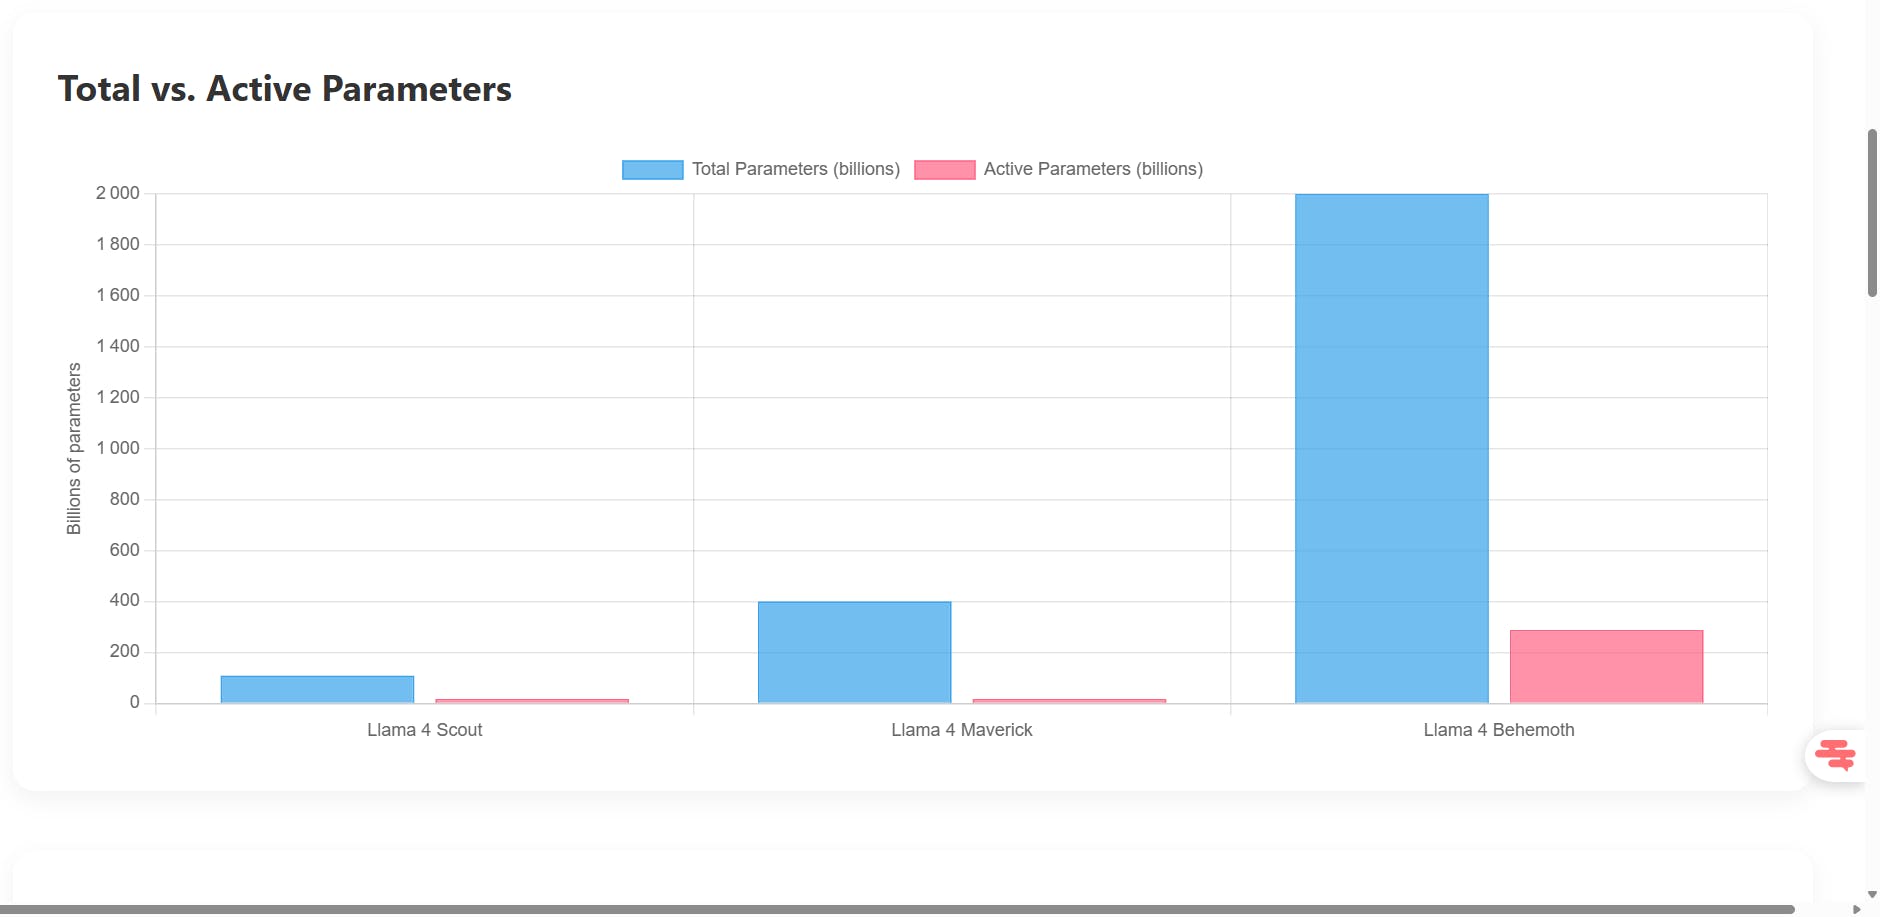Click the "Total vs. Active Parameters" heading
The image size is (1880, 917).
click(285, 89)
